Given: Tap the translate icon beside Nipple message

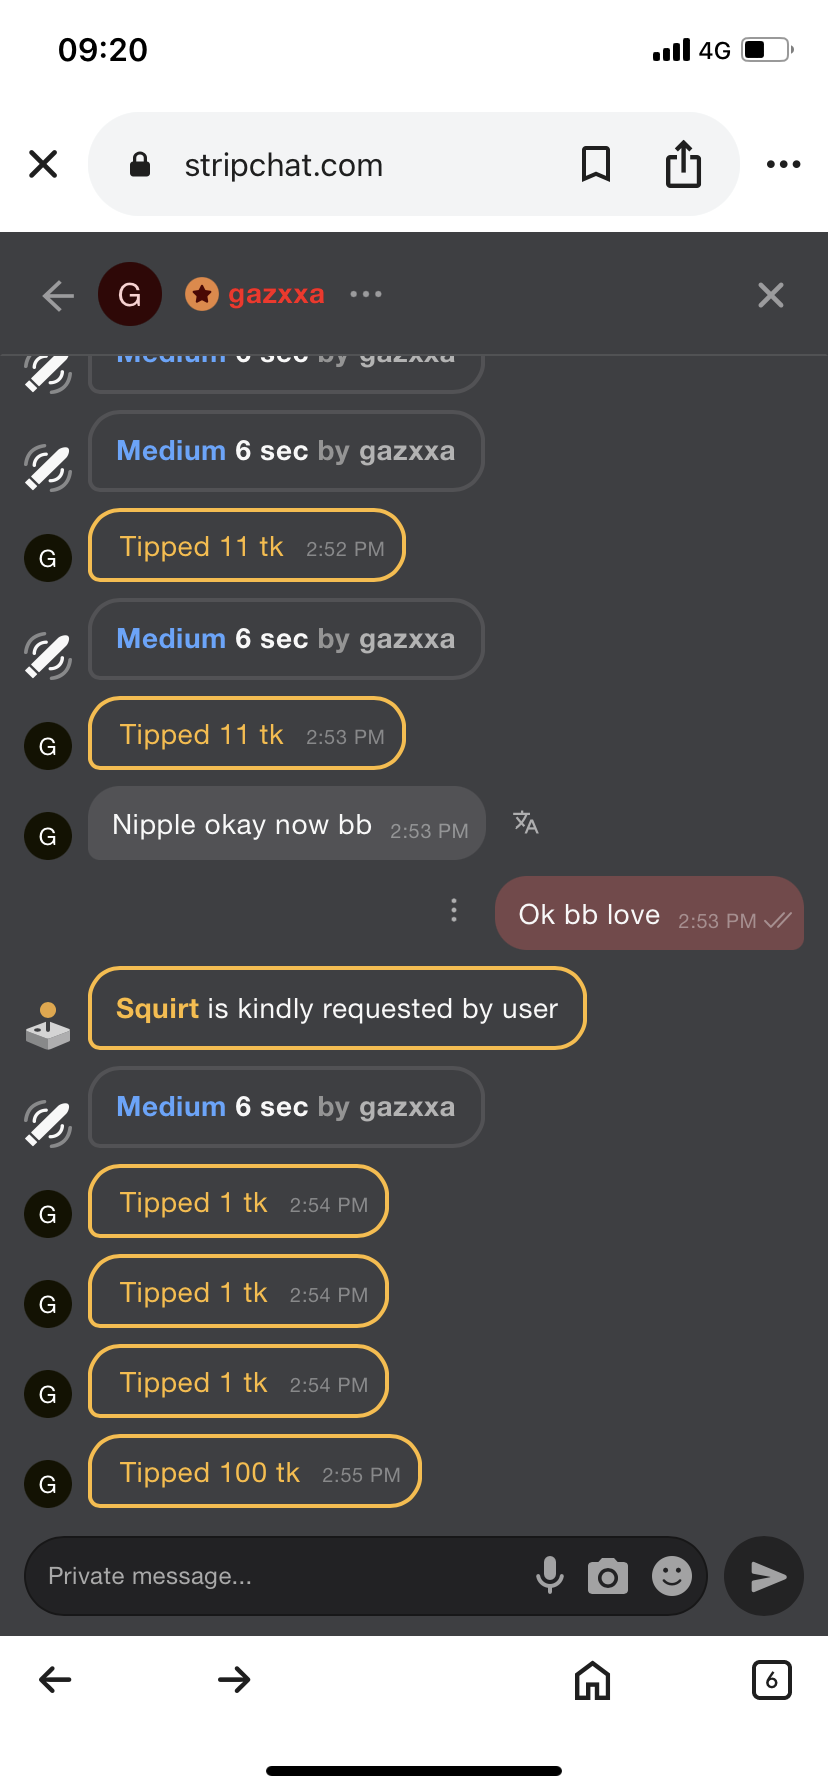Looking at the screenshot, I should point(526,823).
